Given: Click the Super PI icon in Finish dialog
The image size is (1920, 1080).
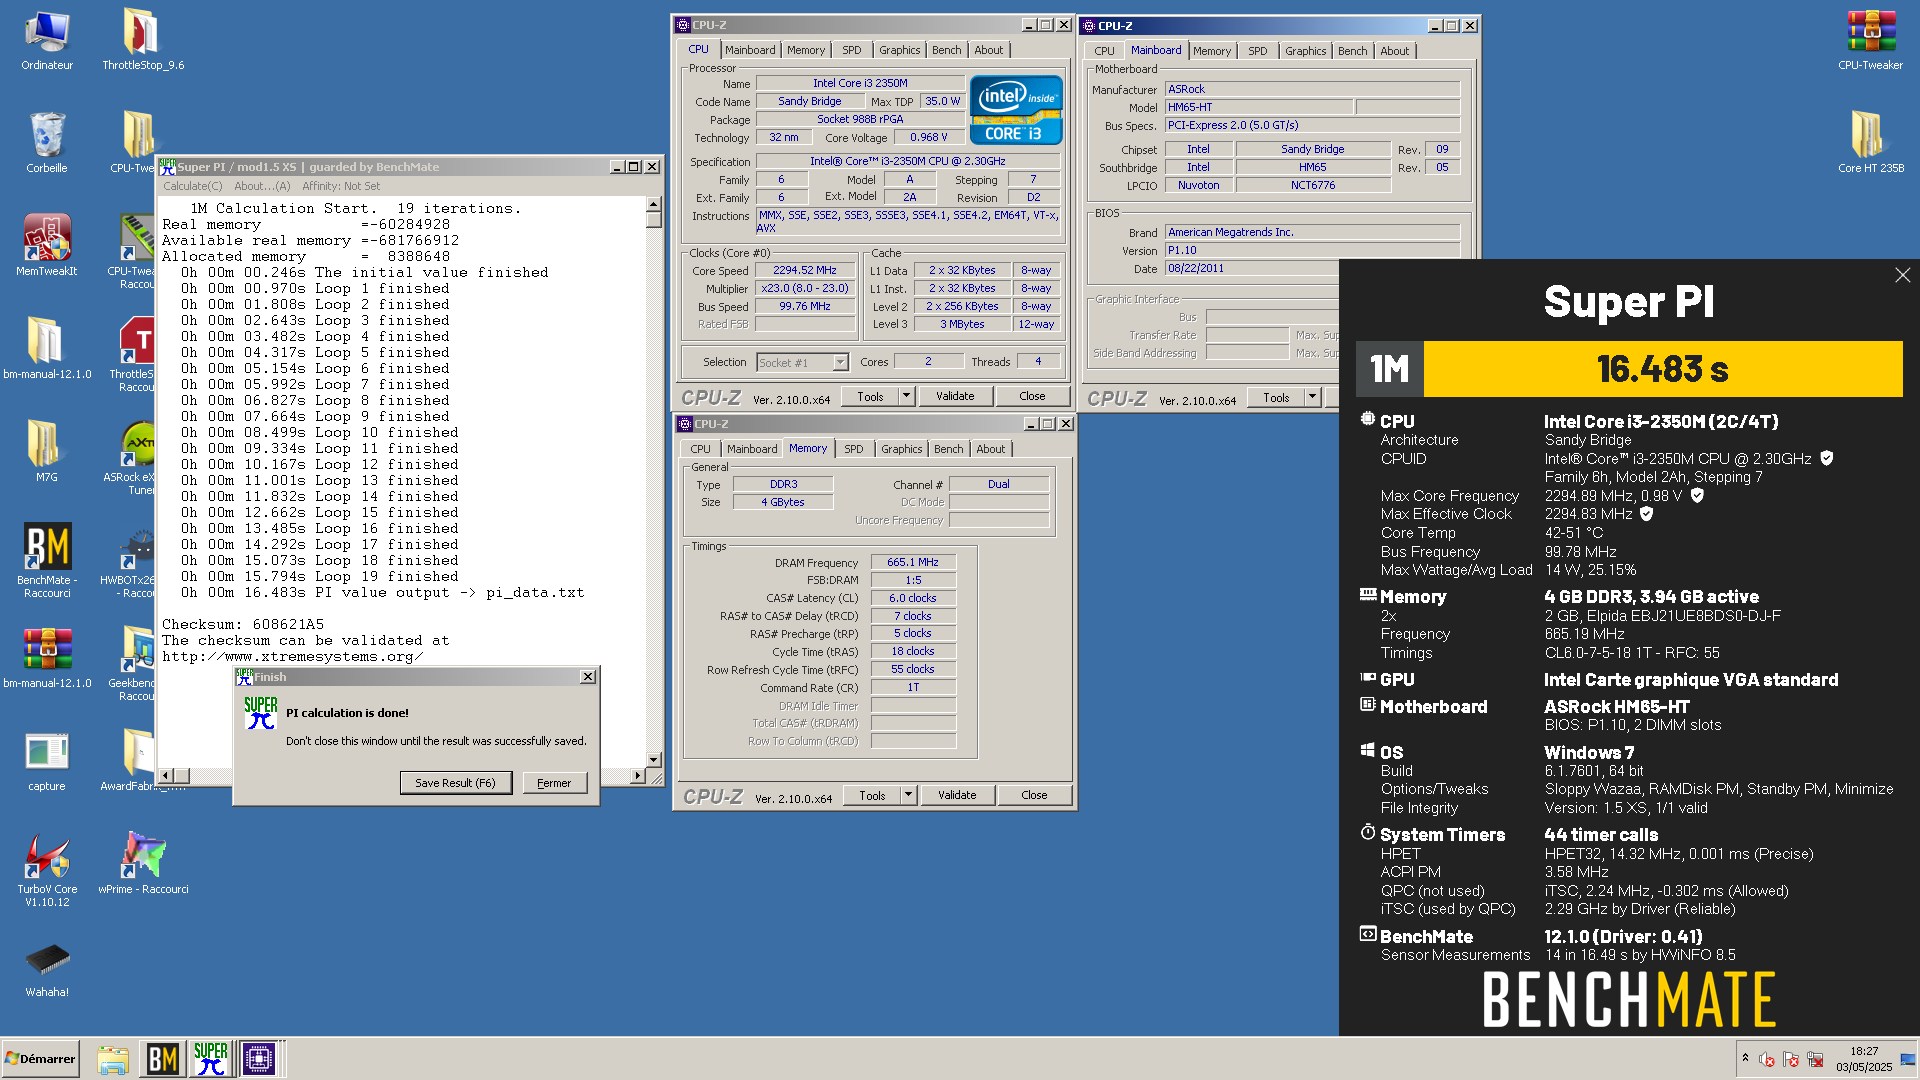Looking at the screenshot, I should 260,713.
